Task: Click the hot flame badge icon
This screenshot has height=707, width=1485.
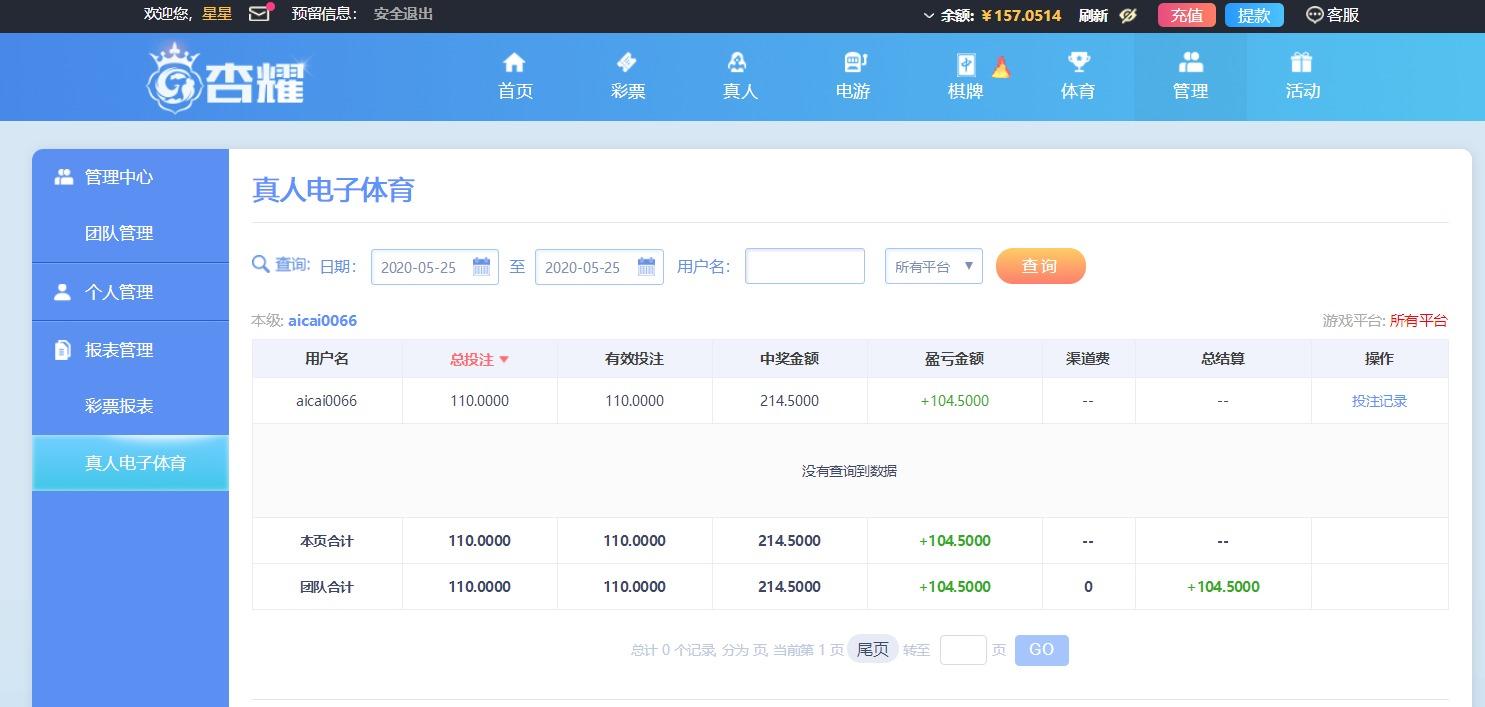Action: (1001, 67)
